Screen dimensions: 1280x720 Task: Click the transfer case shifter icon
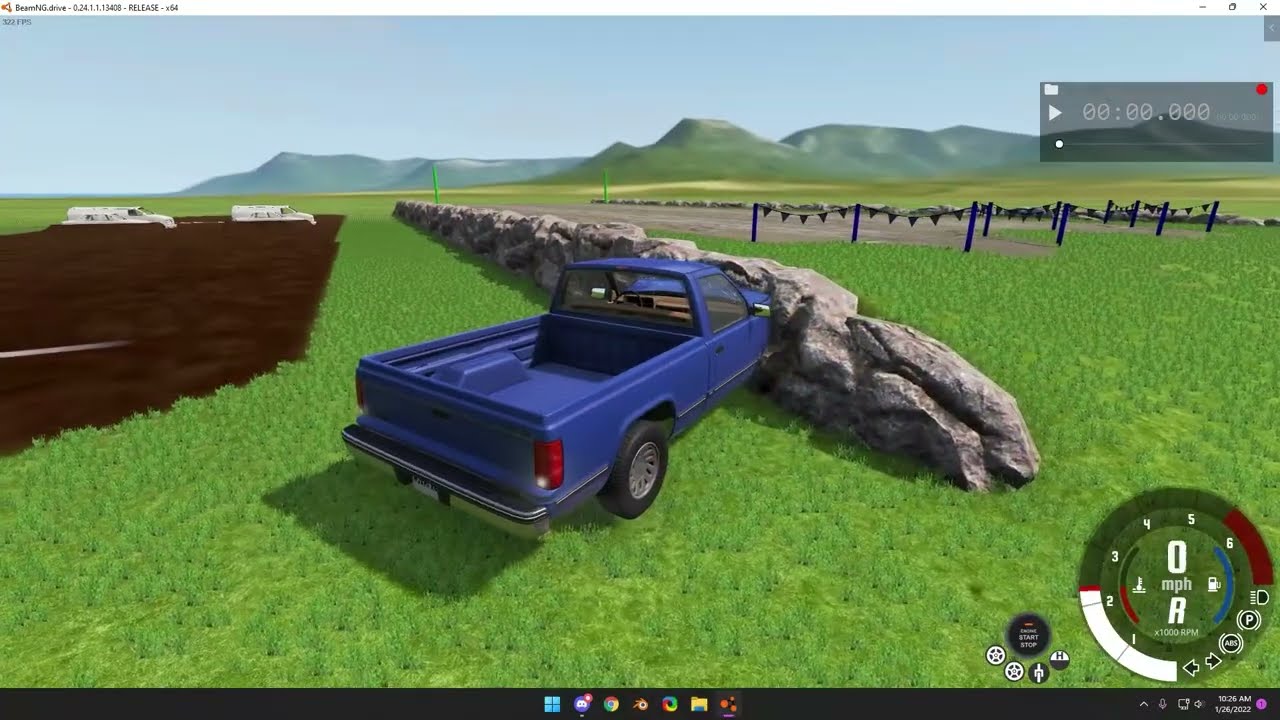coord(1039,672)
